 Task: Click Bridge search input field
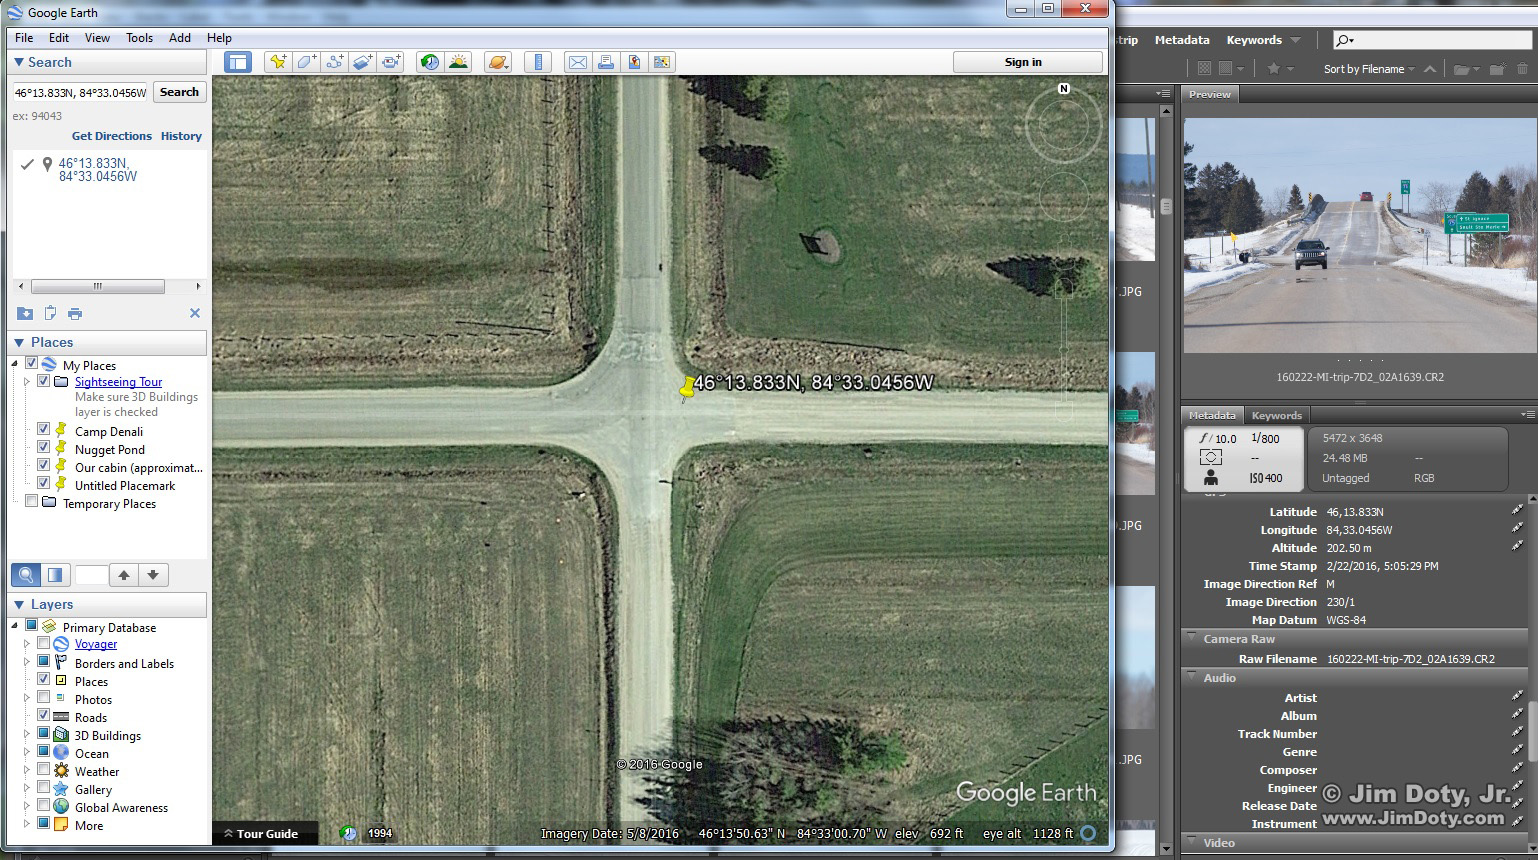coord(1433,40)
